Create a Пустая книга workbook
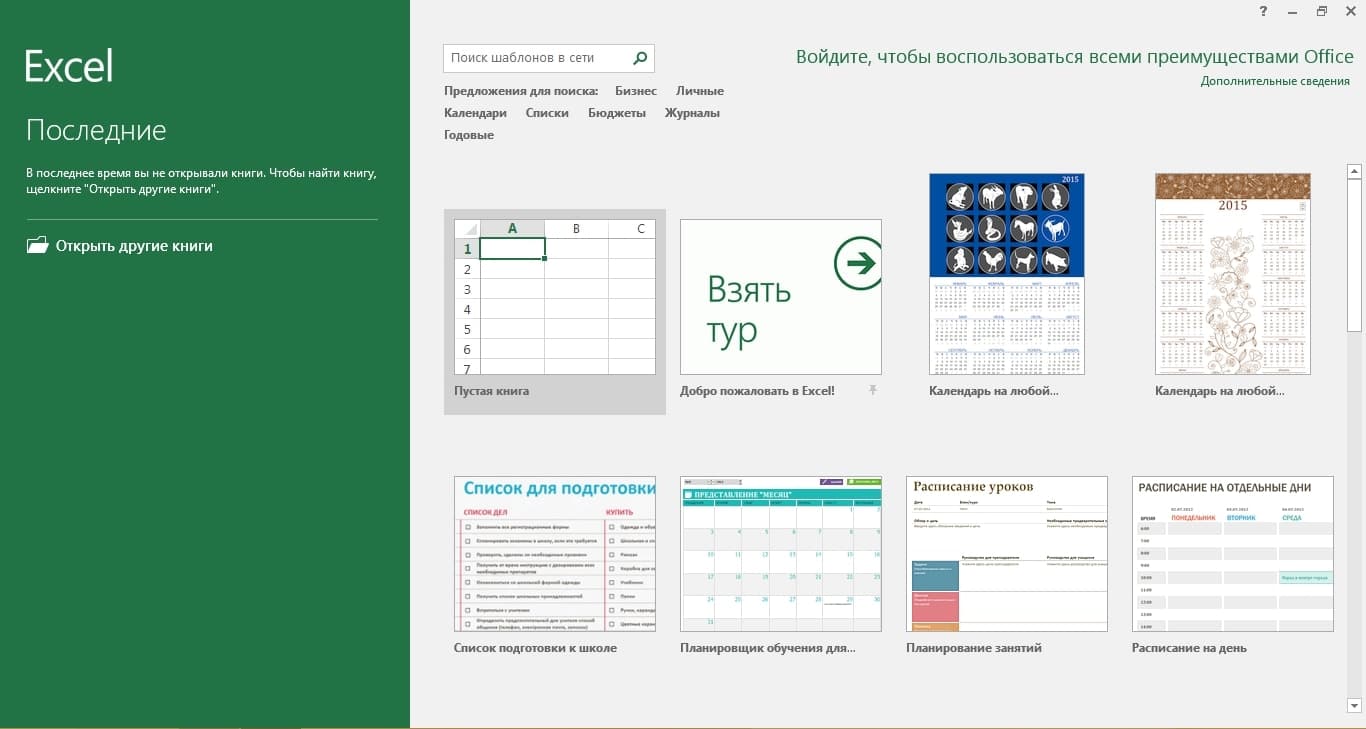The image size is (1366, 729). click(x=555, y=311)
